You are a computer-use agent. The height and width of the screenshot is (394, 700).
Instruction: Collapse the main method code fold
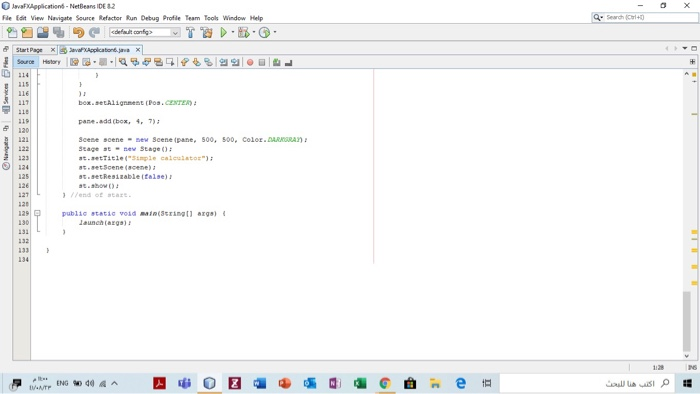tap(38, 213)
